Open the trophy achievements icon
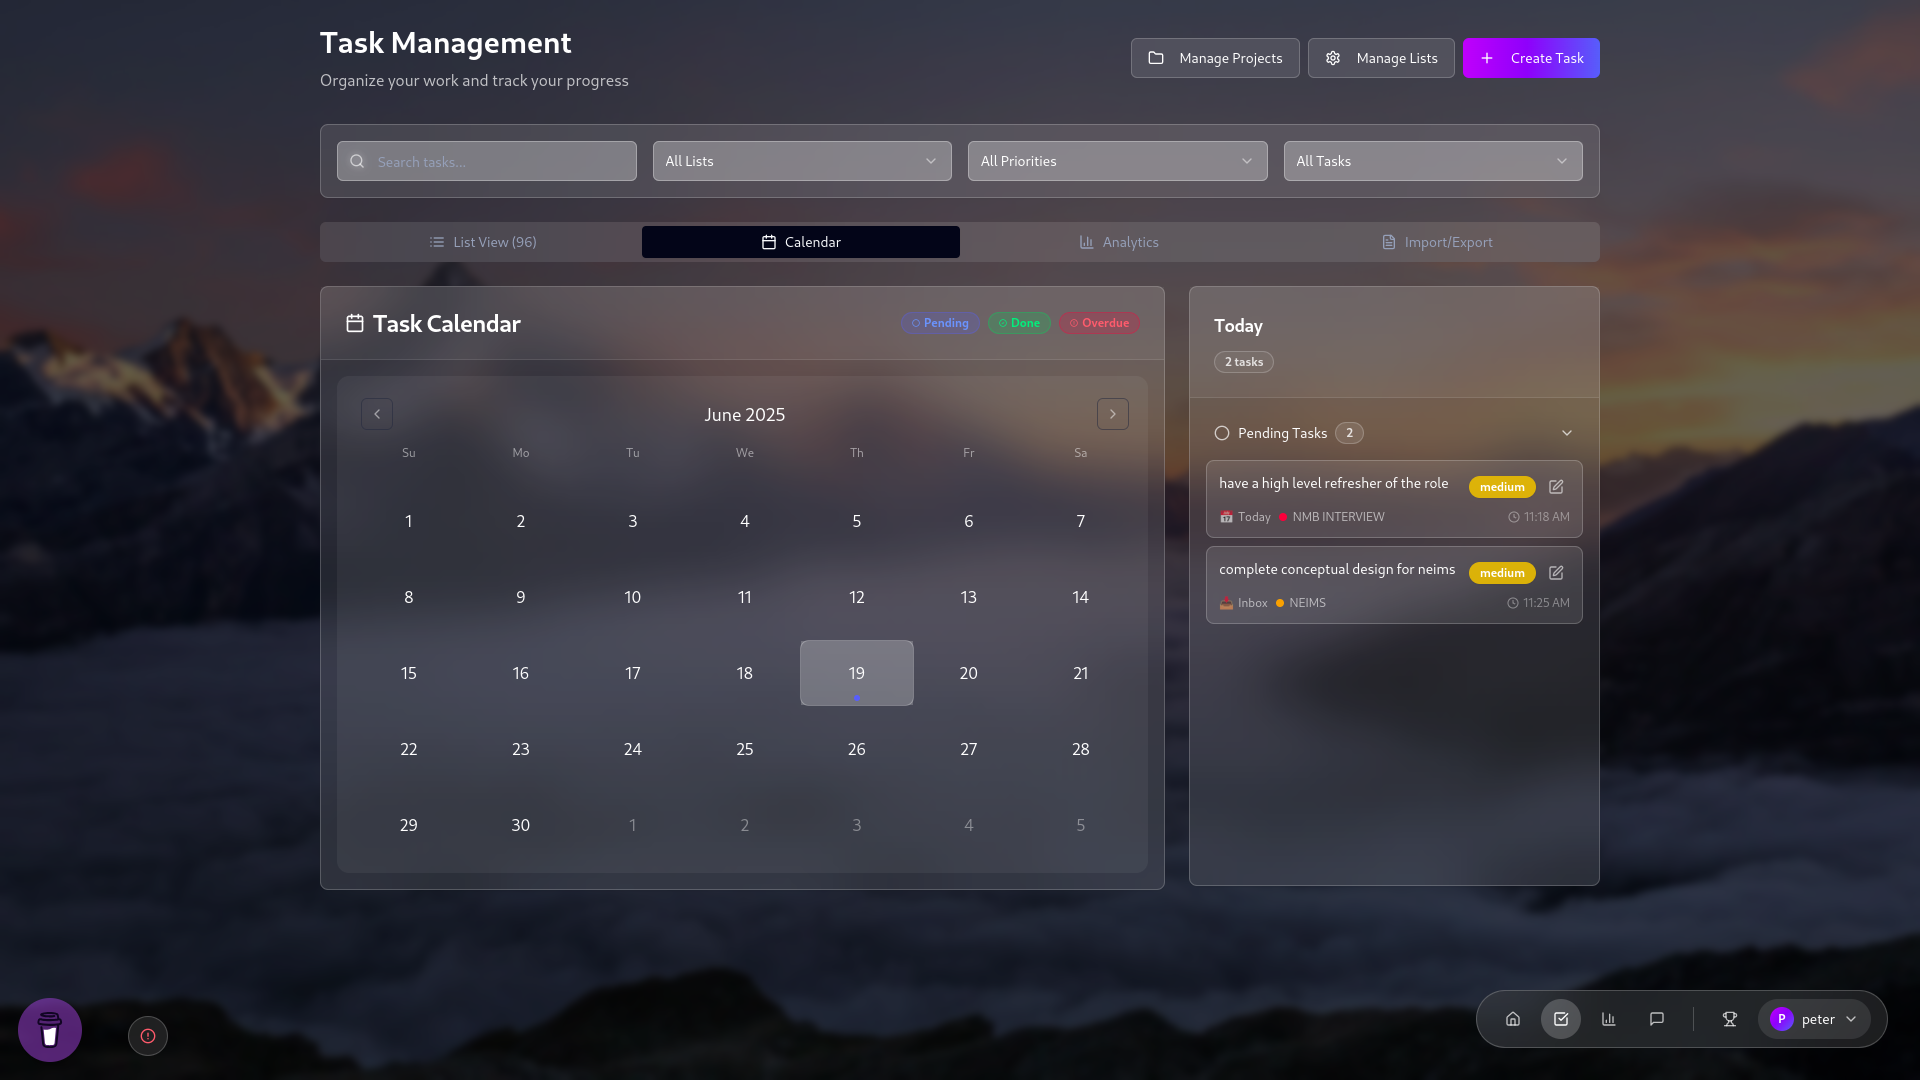The image size is (1920, 1080). (x=1730, y=1019)
